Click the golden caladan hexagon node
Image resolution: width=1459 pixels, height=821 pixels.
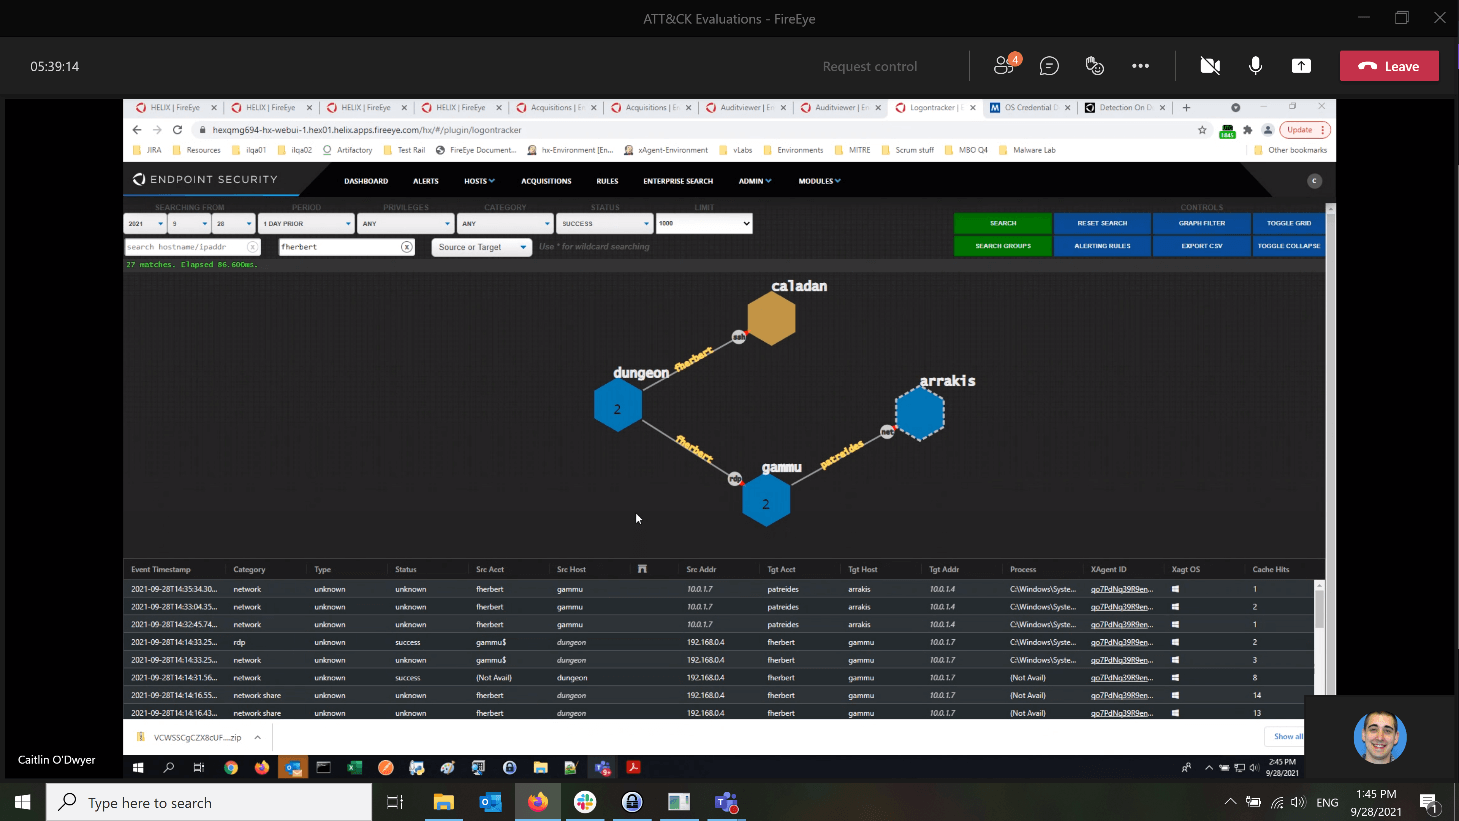tap(771, 320)
